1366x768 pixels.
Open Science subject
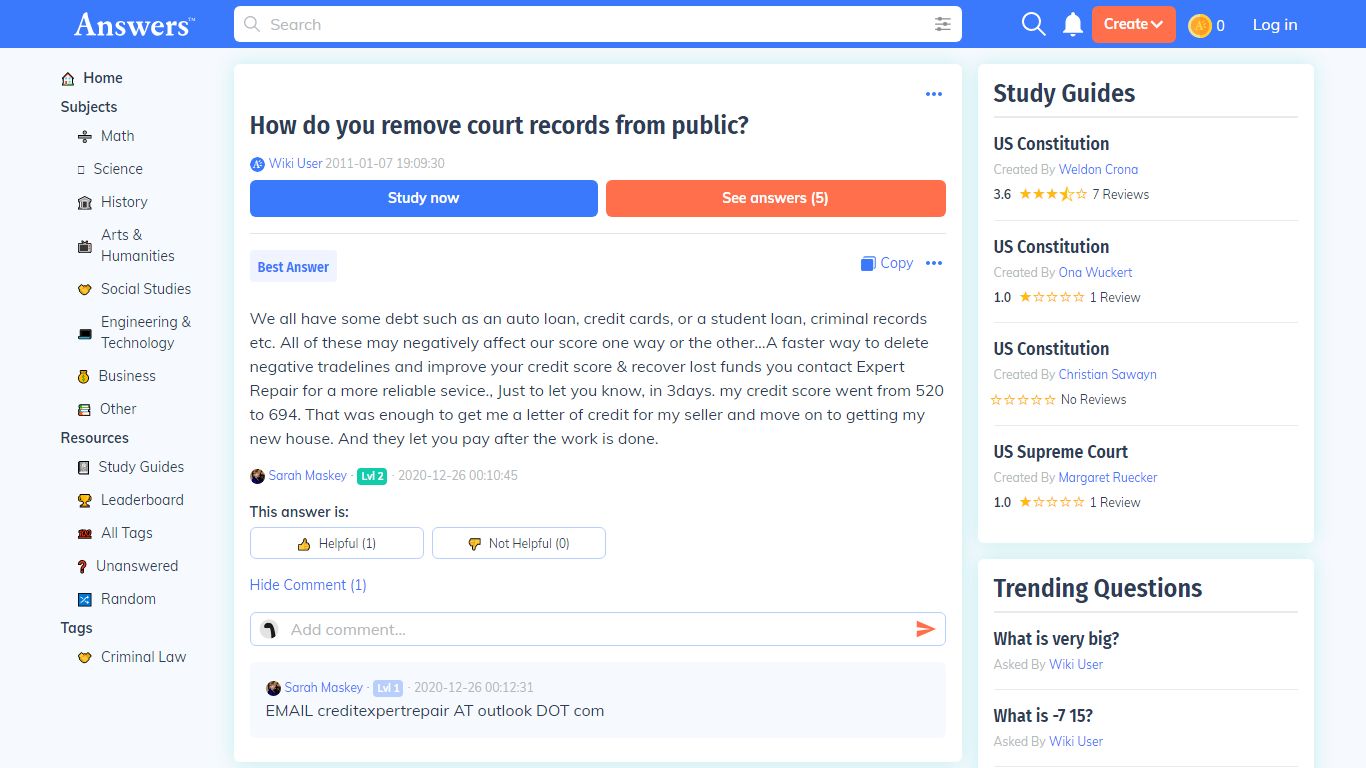(118, 169)
